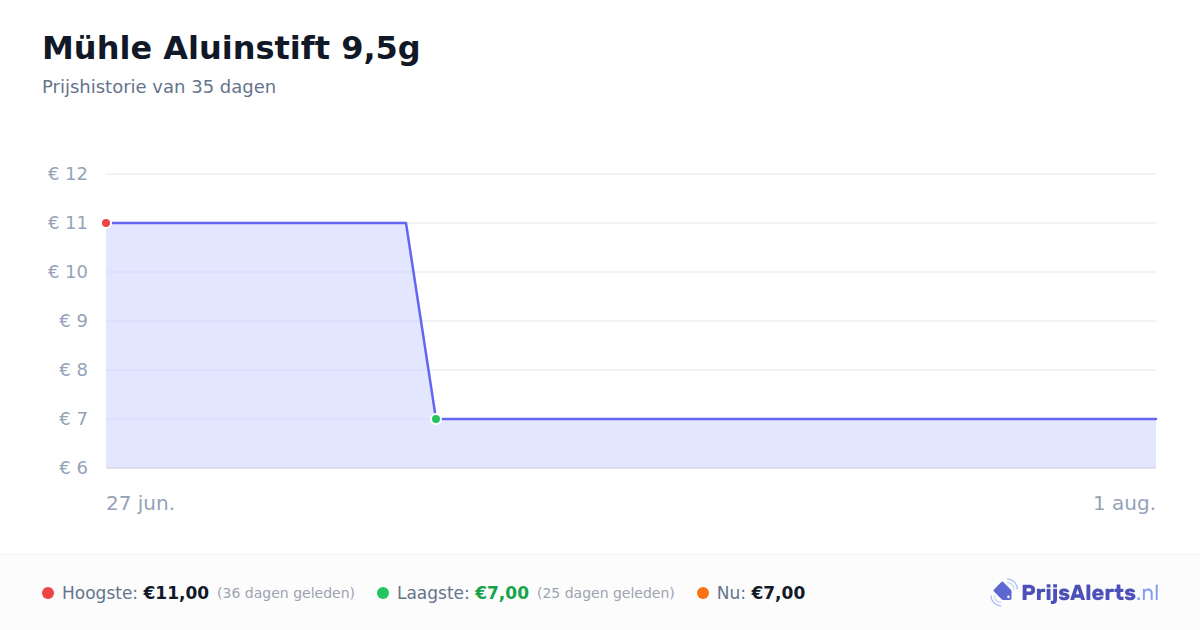This screenshot has height=630, width=1200.
Task: Click the red dot beside Hoogste
Action: click(48, 593)
